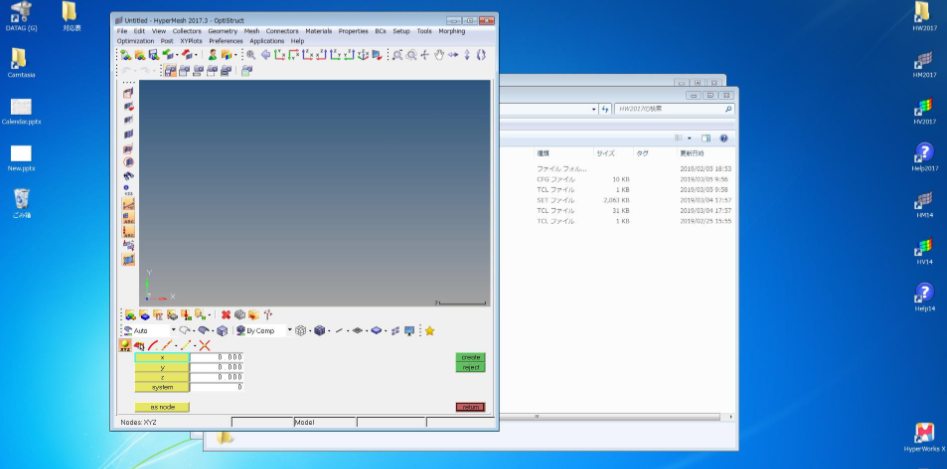The image size is (947, 469).
Task: Click the Numbers ID icon in sidebar
Action: (x=128, y=190)
